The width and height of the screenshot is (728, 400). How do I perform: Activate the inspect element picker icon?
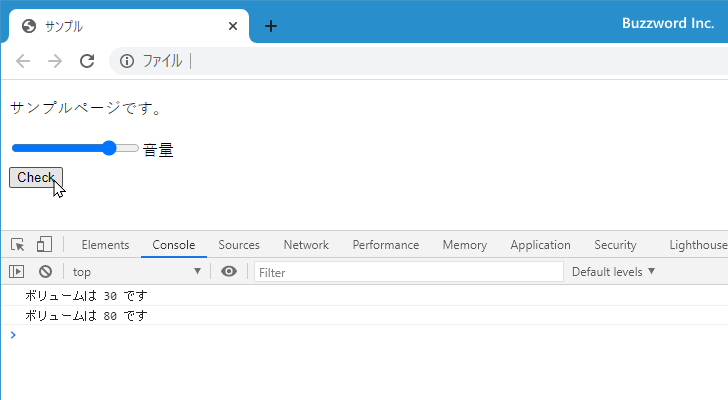pos(18,245)
